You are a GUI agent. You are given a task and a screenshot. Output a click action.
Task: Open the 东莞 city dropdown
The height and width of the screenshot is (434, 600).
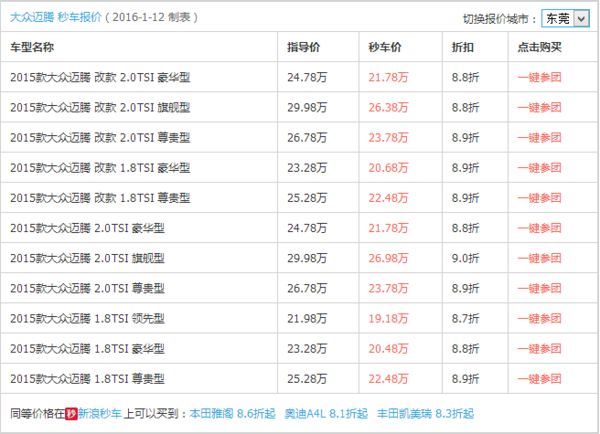565,18
